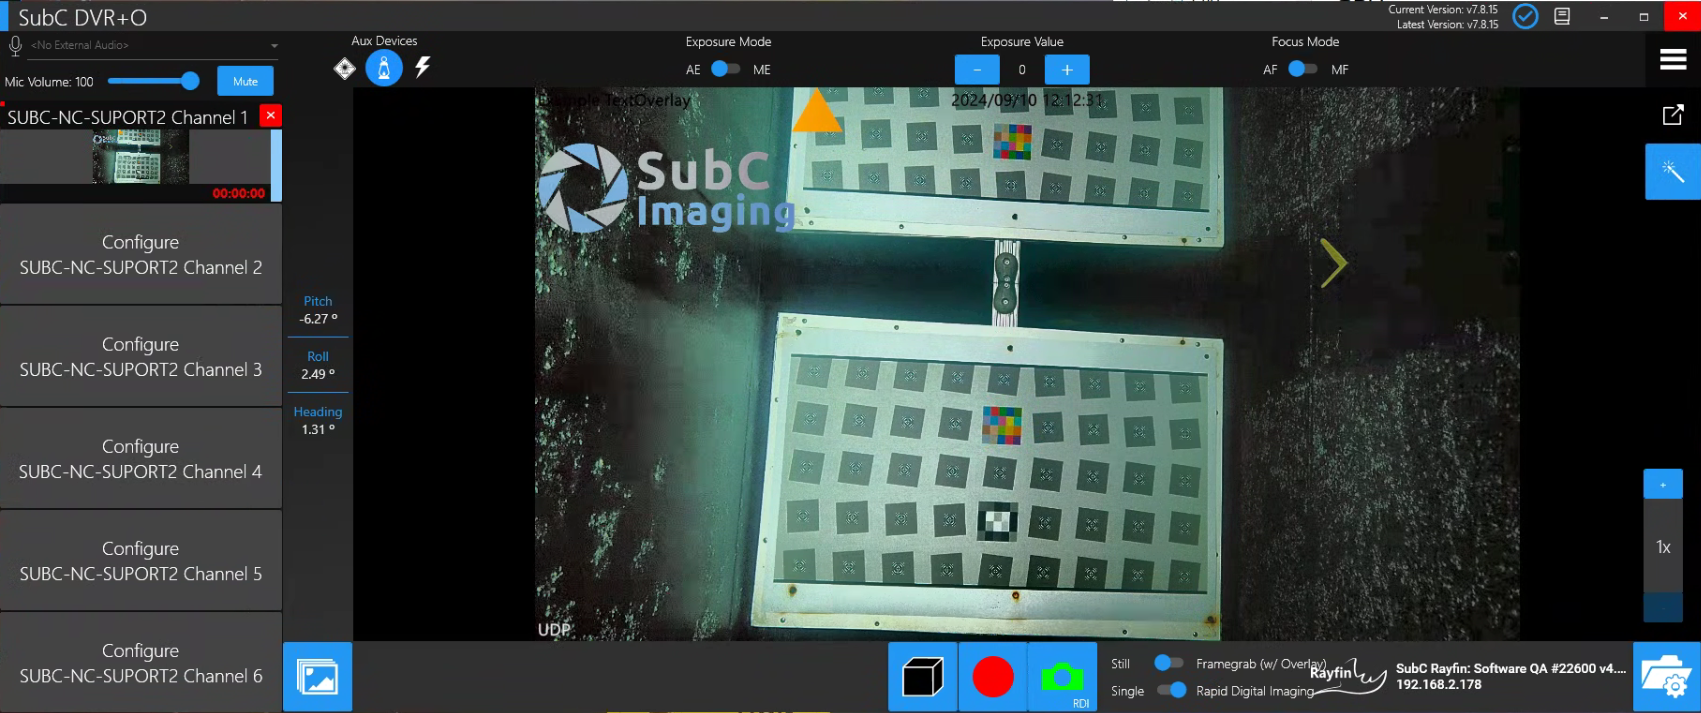The width and height of the screenshot is (1701, 713).
Task: Toggle Single versus Rapid Digital Imaging
Action: tap(1171, 690)
